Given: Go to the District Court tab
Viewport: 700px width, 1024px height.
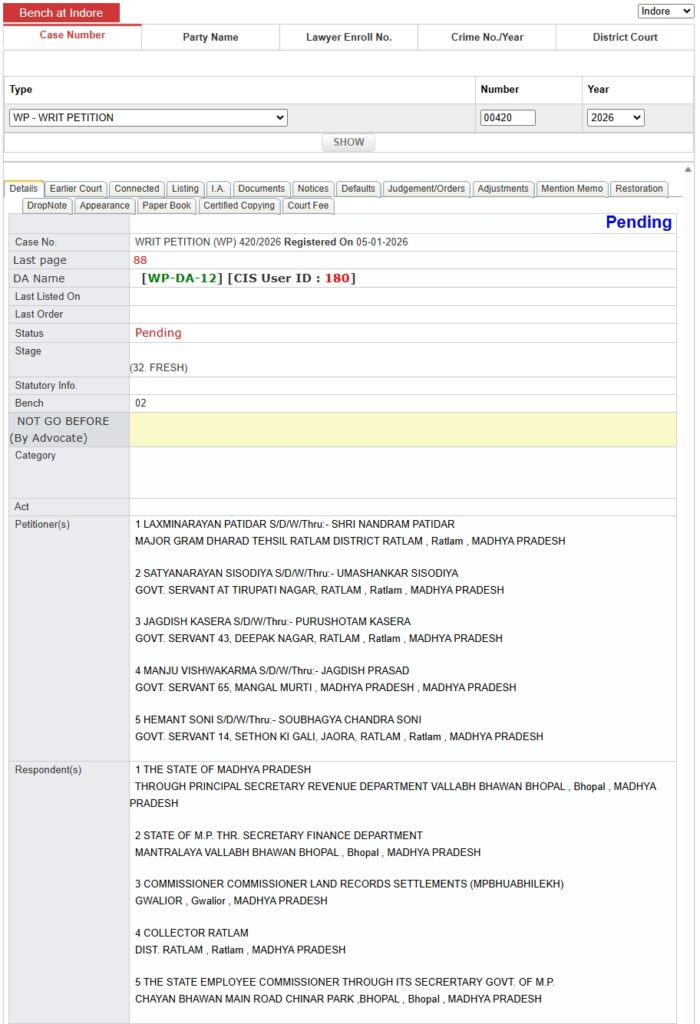Looking at the screenshot, I should click(624, 37).
